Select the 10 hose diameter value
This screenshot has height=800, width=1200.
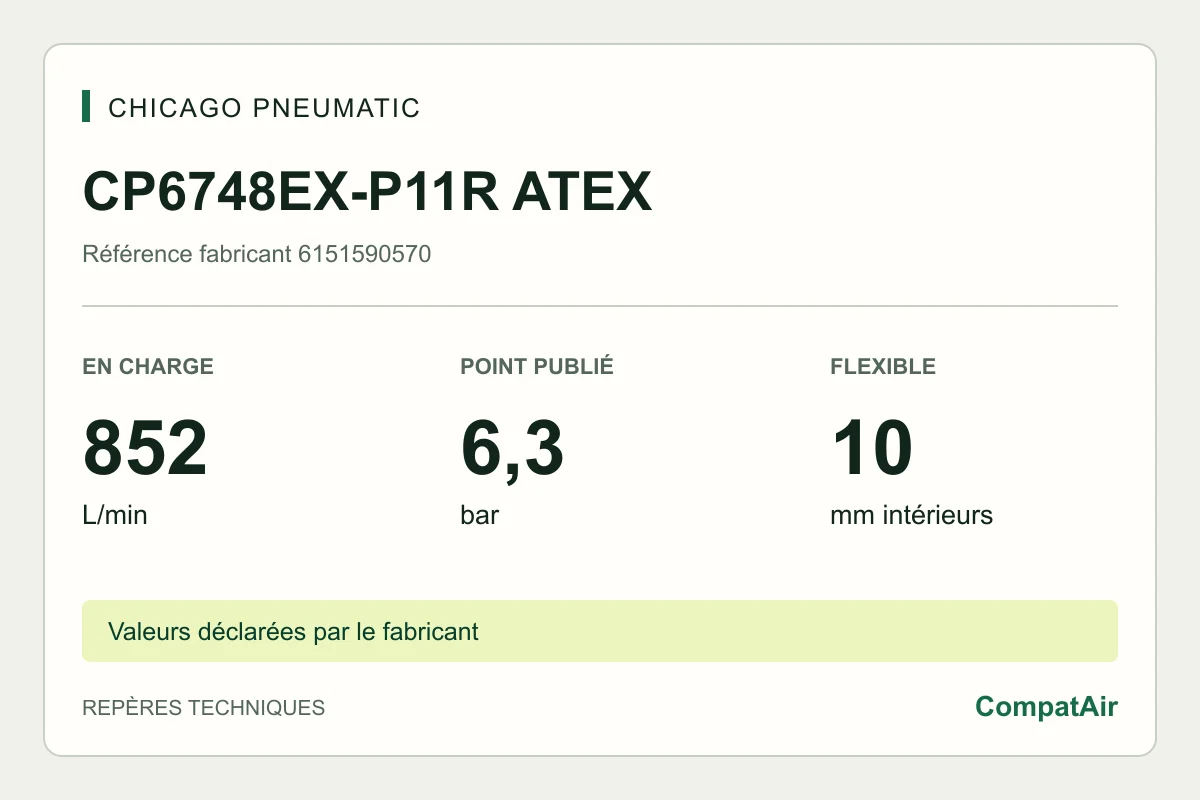pos(871,449)
